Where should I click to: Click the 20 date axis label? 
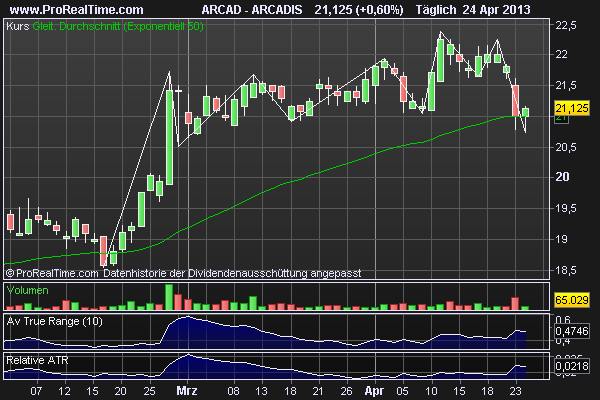tap(121, 391)
